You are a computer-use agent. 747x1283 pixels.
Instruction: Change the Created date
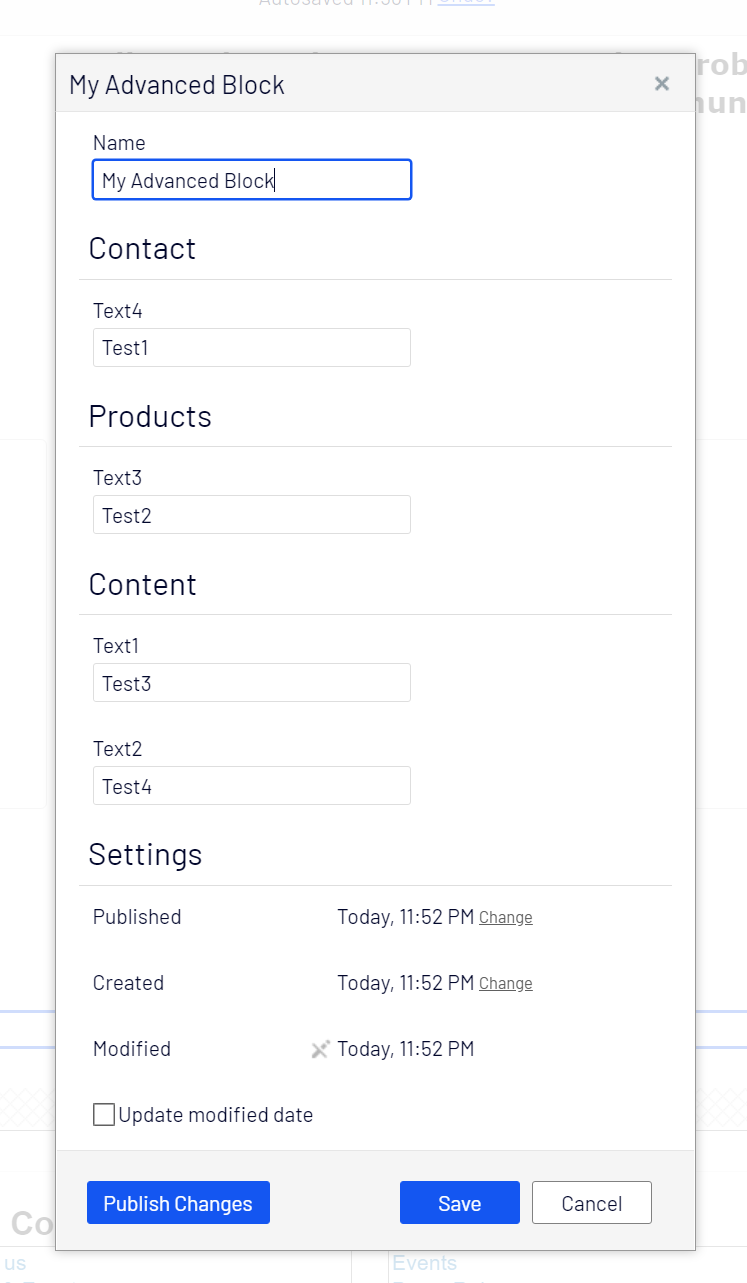click(x=505, y=984)
